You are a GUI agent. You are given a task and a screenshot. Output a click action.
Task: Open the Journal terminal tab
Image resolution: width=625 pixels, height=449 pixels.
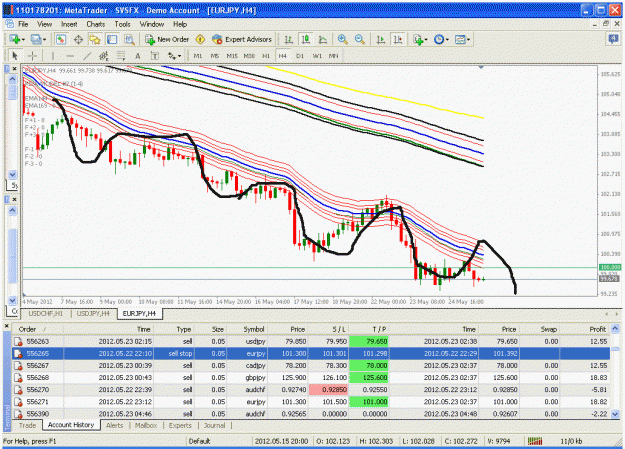(x=214, y=425)
